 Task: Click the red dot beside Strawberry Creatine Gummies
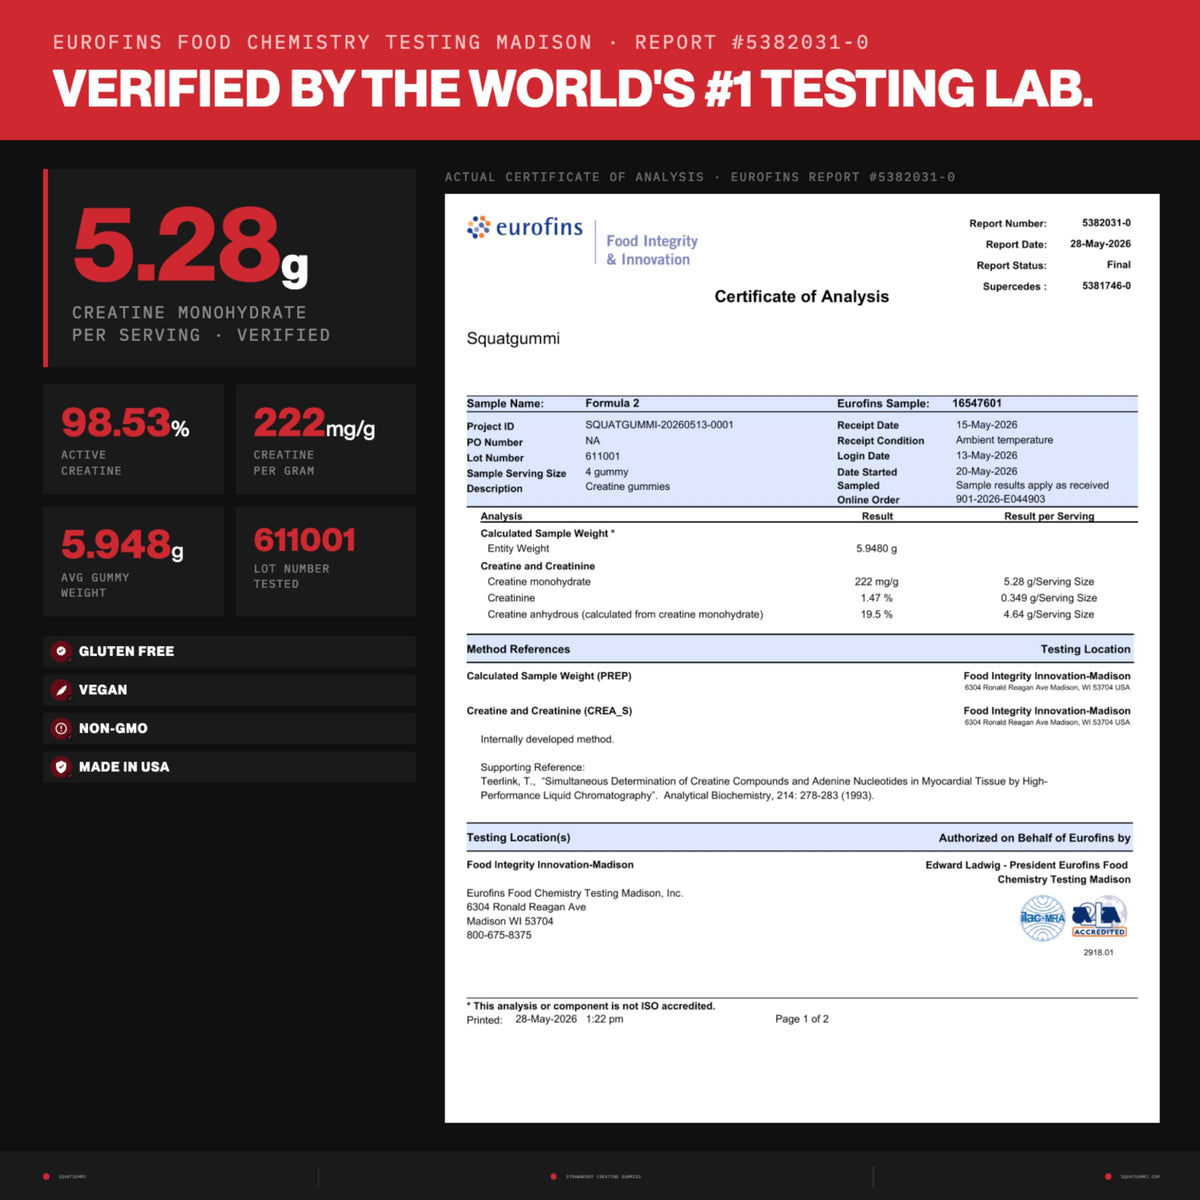[x=554, y=1176]
